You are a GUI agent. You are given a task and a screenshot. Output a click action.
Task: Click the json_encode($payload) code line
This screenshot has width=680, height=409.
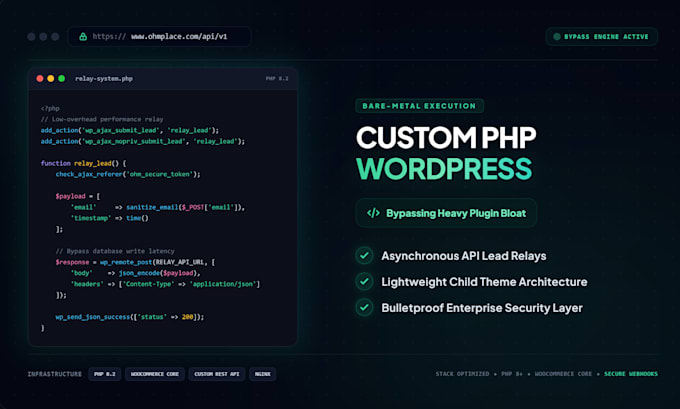point(135,273)
